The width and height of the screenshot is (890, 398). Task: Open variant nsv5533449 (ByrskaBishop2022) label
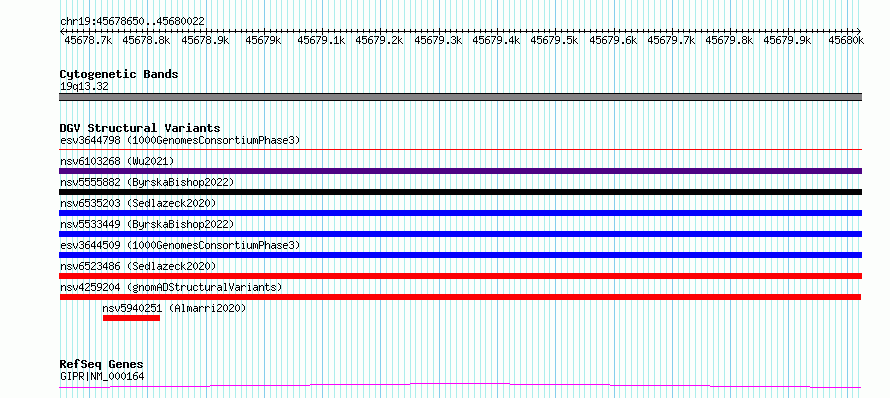coord(147,224)
